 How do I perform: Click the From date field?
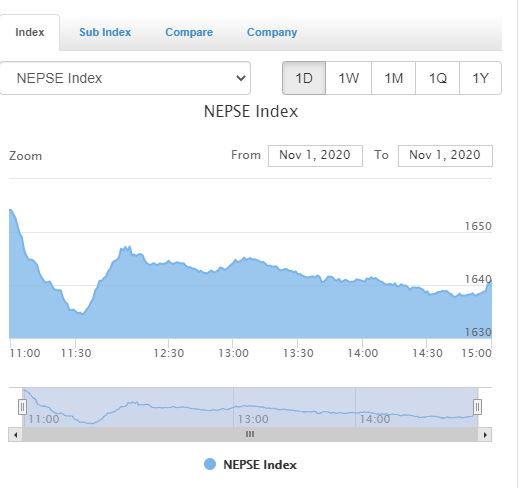tap(315, 156)
